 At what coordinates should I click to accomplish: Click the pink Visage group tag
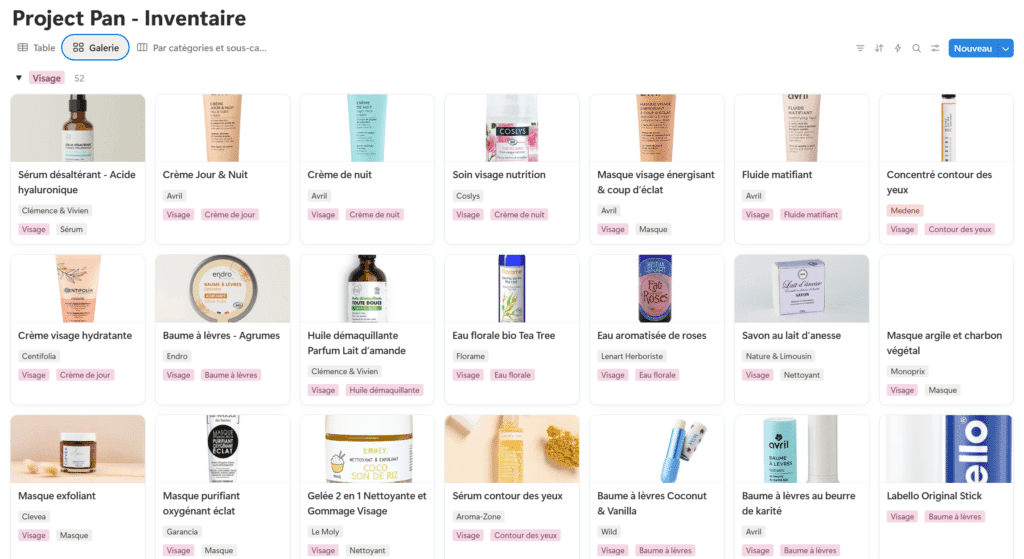tap(46, 78)
